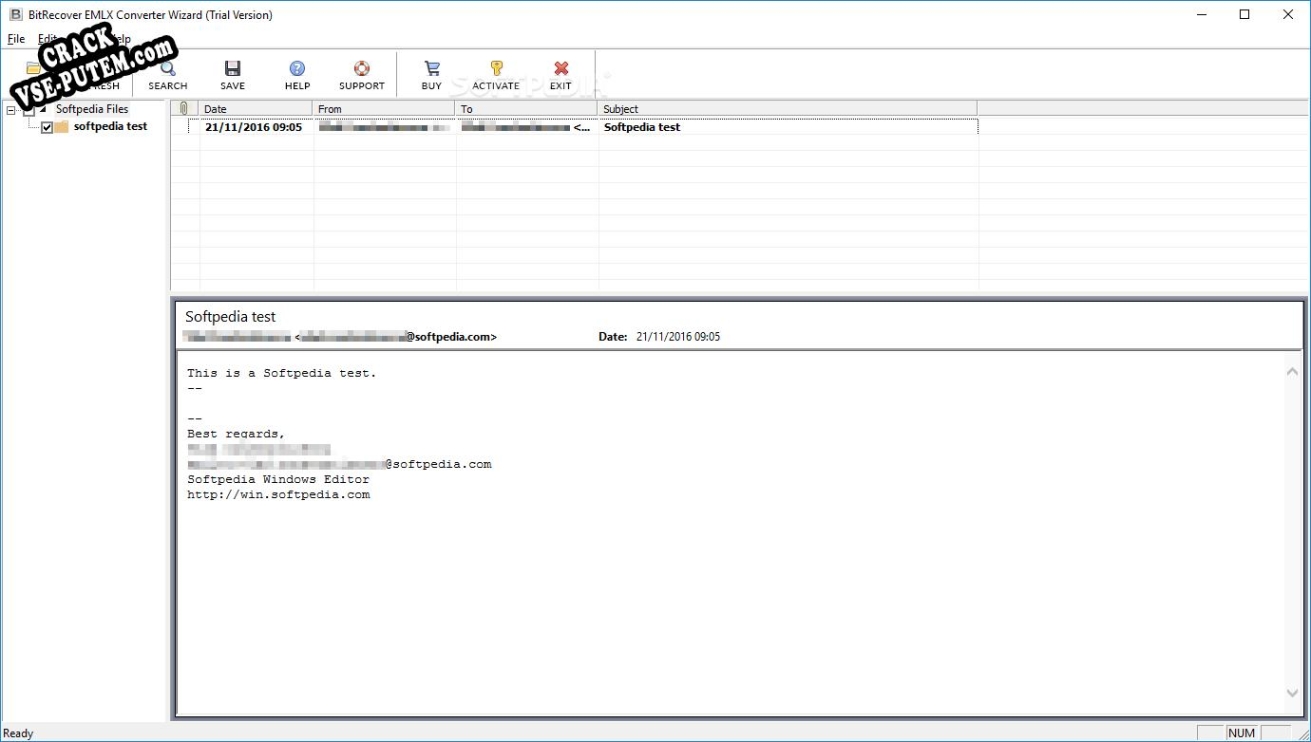The width and height of the screenshot is (1311, 742).
Task: Select email dated 21/11/2016 09:05
Action: (253, 127)
